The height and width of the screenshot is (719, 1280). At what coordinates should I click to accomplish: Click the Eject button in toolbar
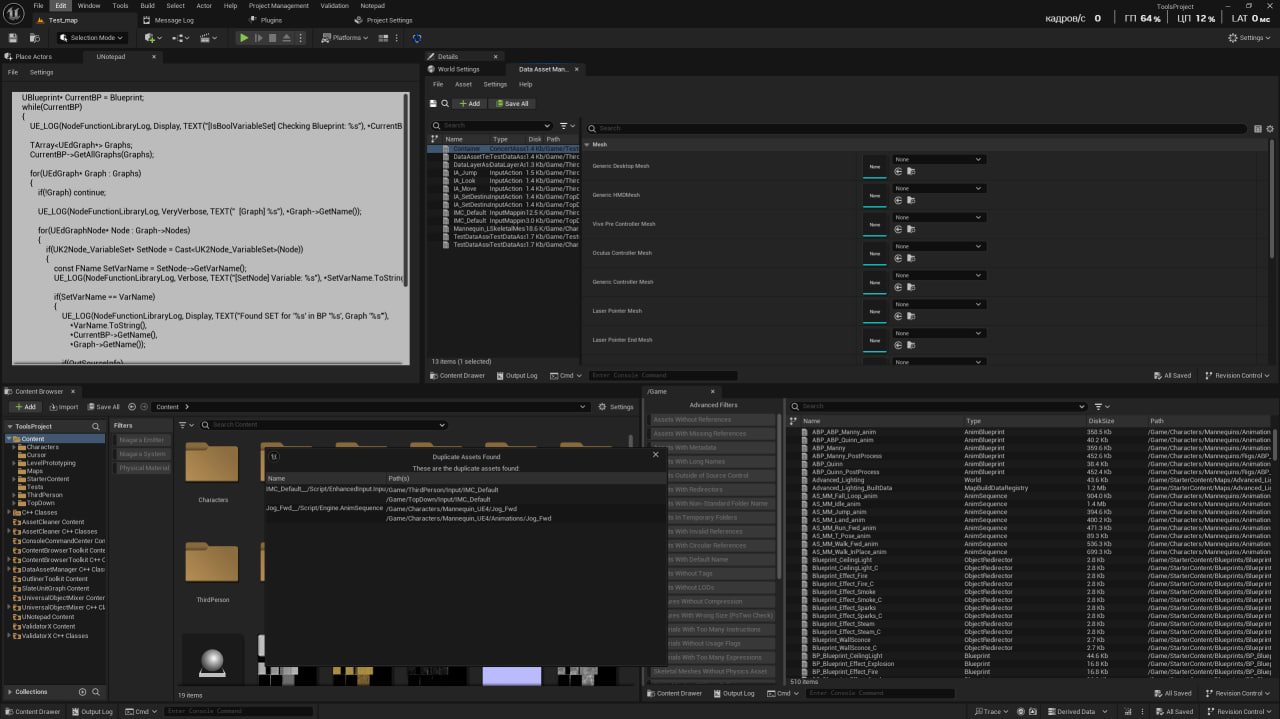click(286, 38)
